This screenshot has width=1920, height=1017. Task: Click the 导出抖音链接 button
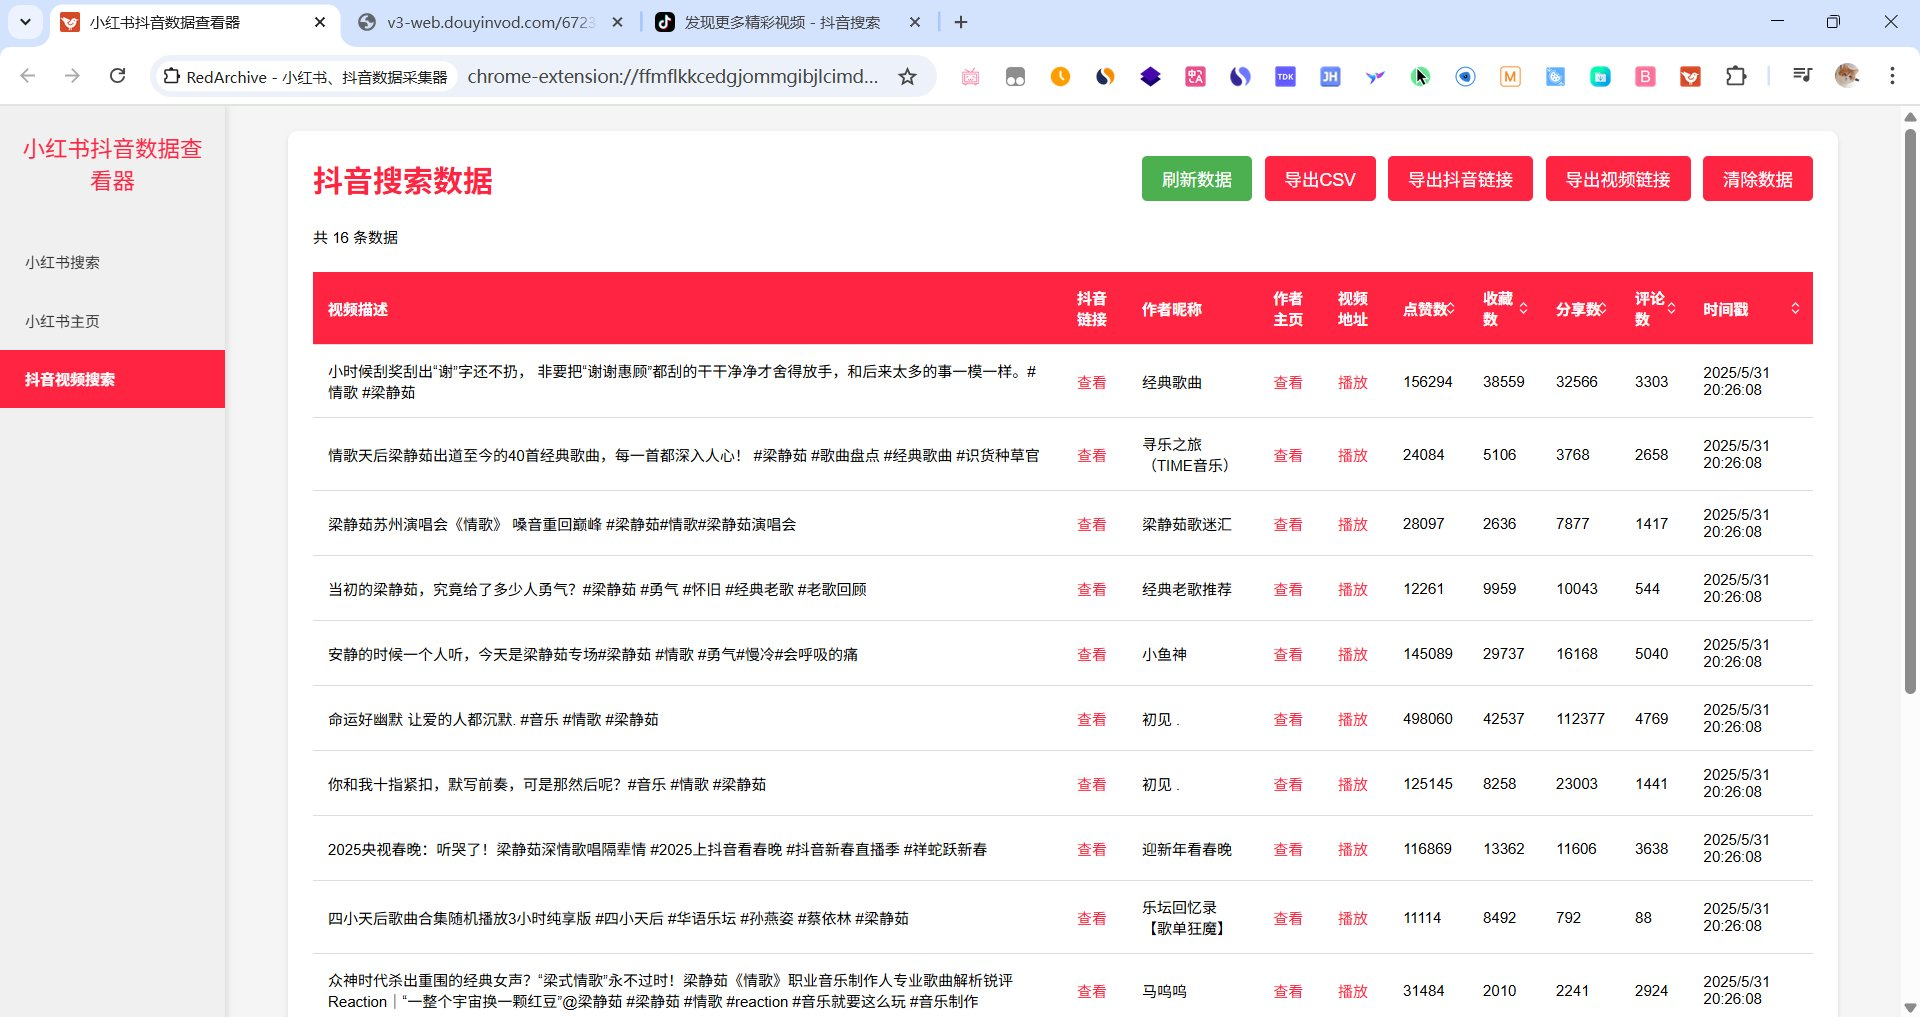click(1460, 179)
